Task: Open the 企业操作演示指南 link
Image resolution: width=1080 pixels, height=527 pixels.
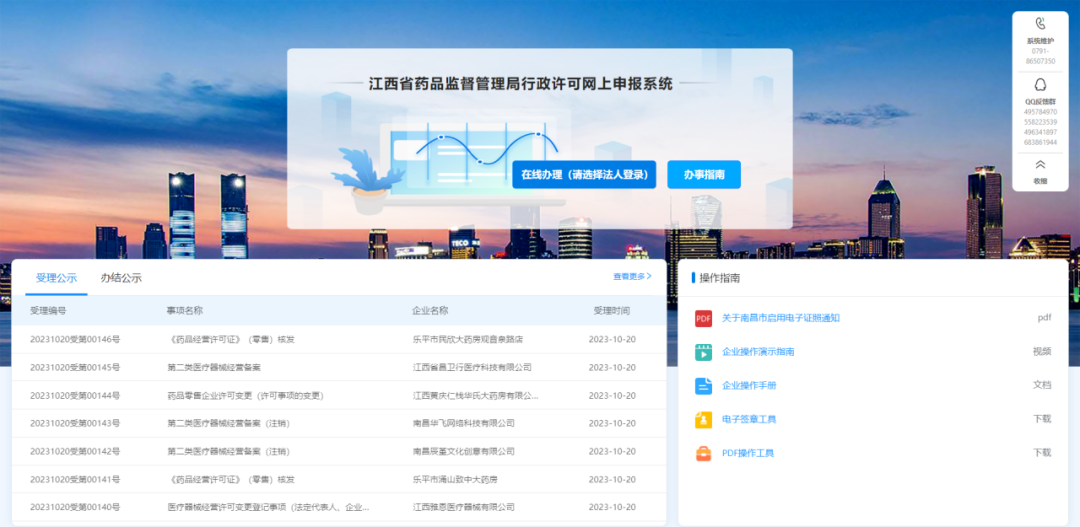Action: coord(758,352)
